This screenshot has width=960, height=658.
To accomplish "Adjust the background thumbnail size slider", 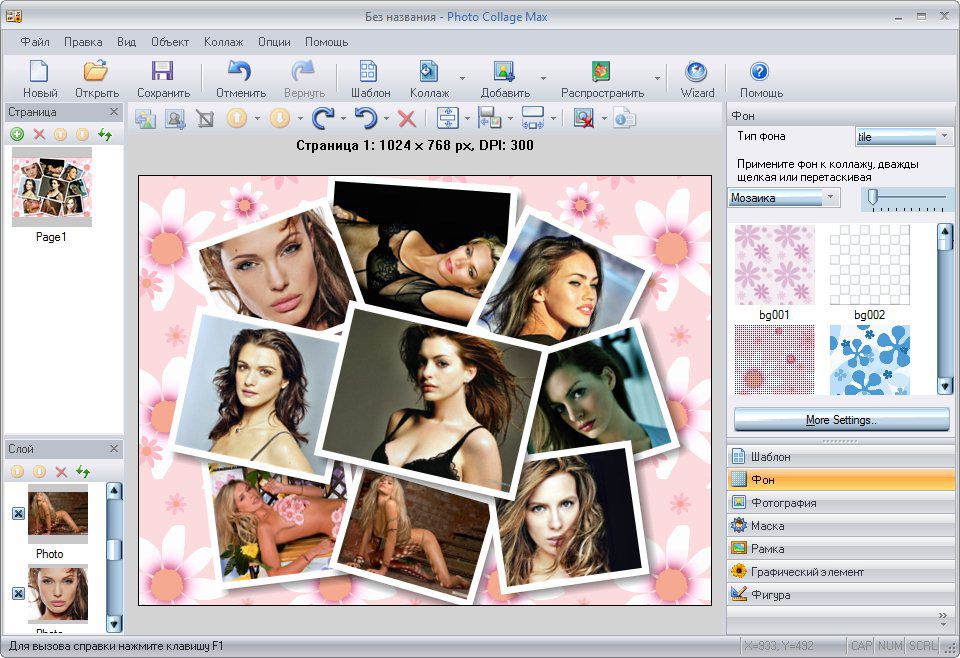I will [873, 197].
